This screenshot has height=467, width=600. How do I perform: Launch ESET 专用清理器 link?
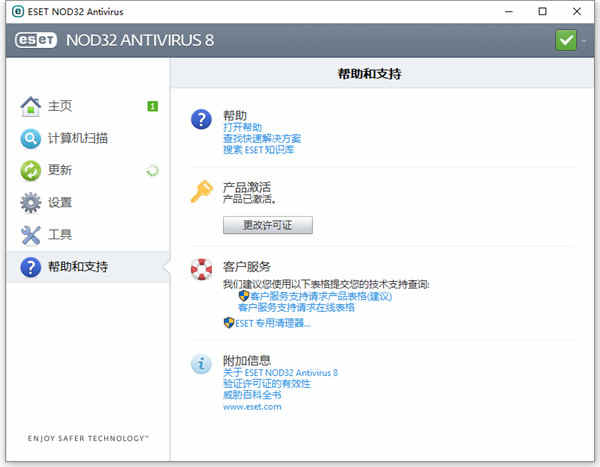pyautogui.click(x=272, y=323)
